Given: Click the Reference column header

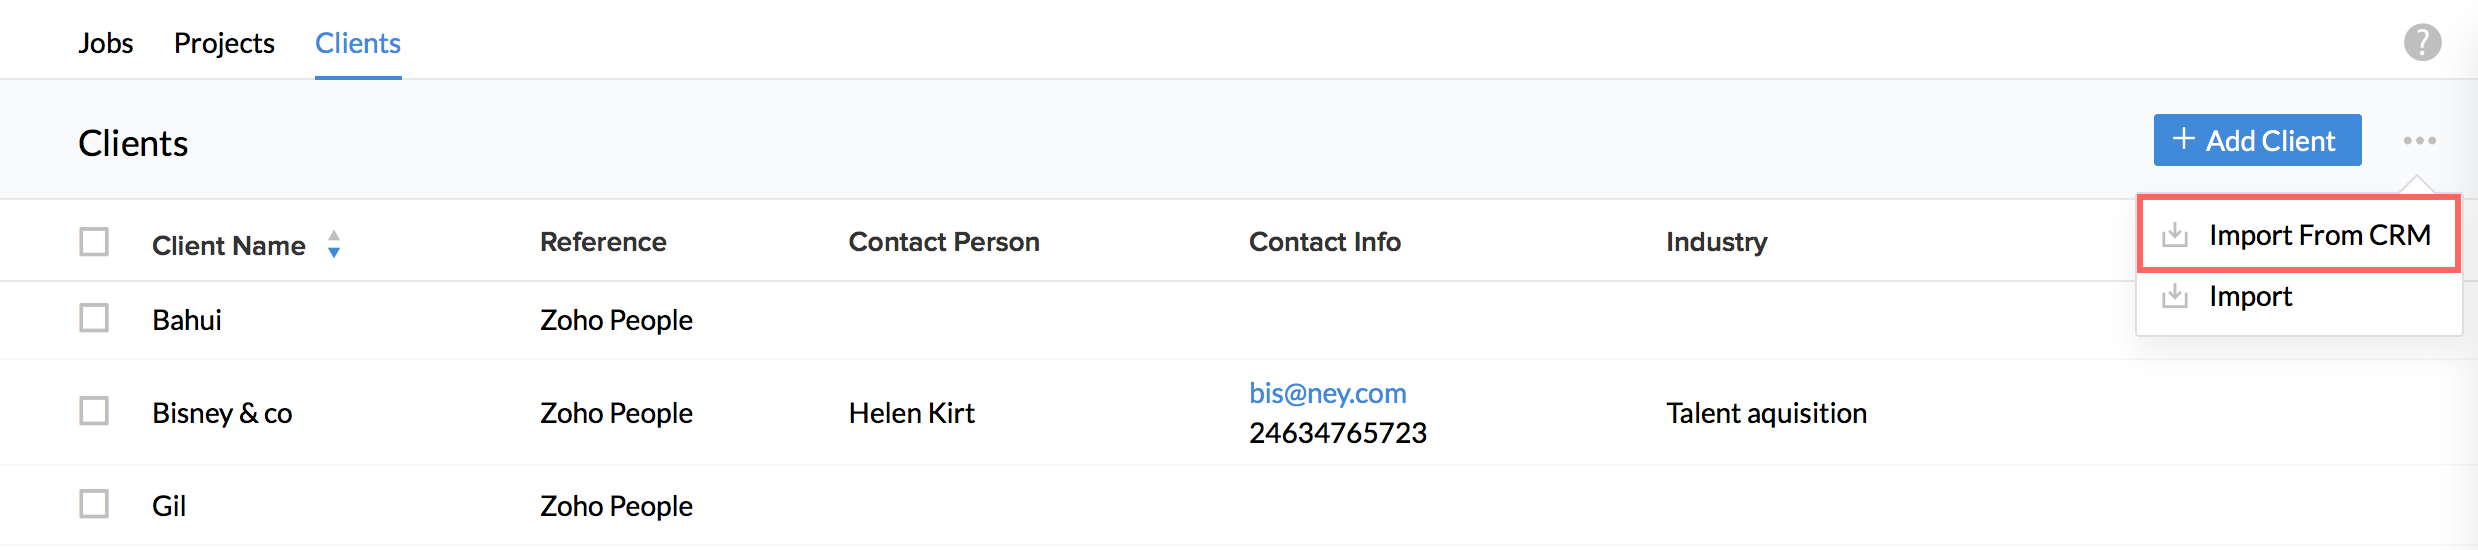Looking at the screenshot, I should click(603, 243).
